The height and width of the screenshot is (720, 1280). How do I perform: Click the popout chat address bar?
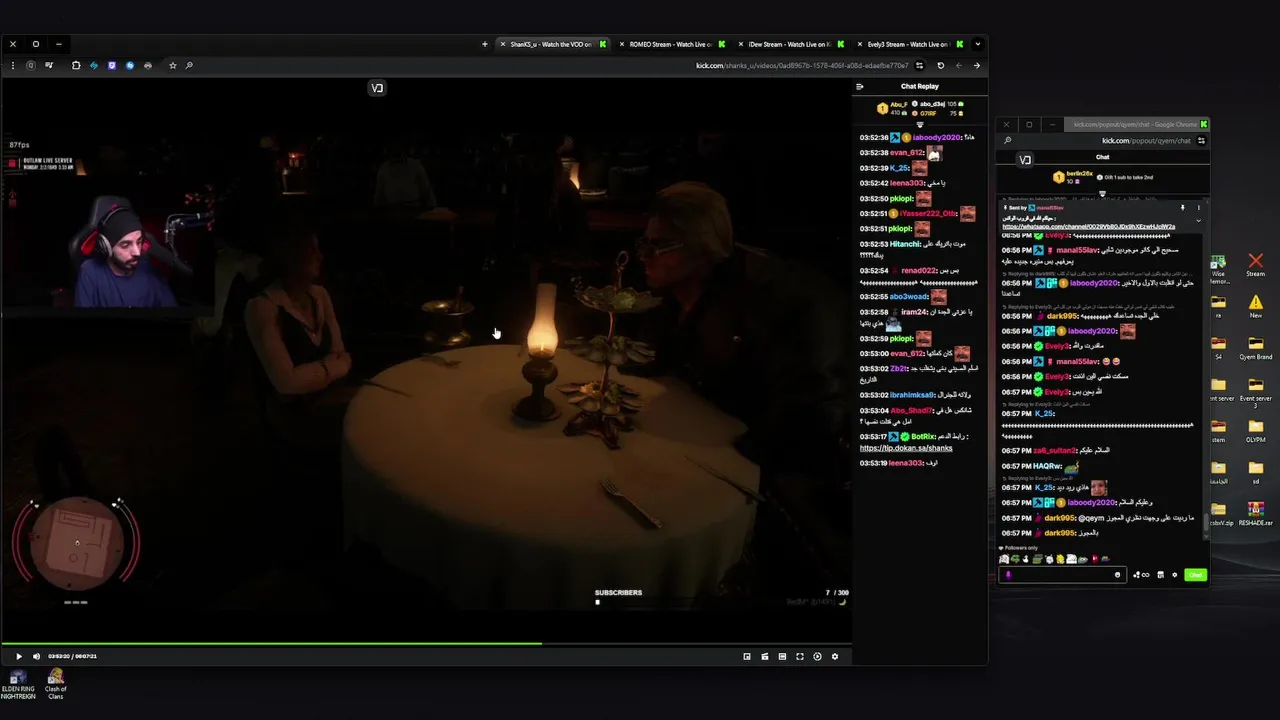(x=1146, y=141)
